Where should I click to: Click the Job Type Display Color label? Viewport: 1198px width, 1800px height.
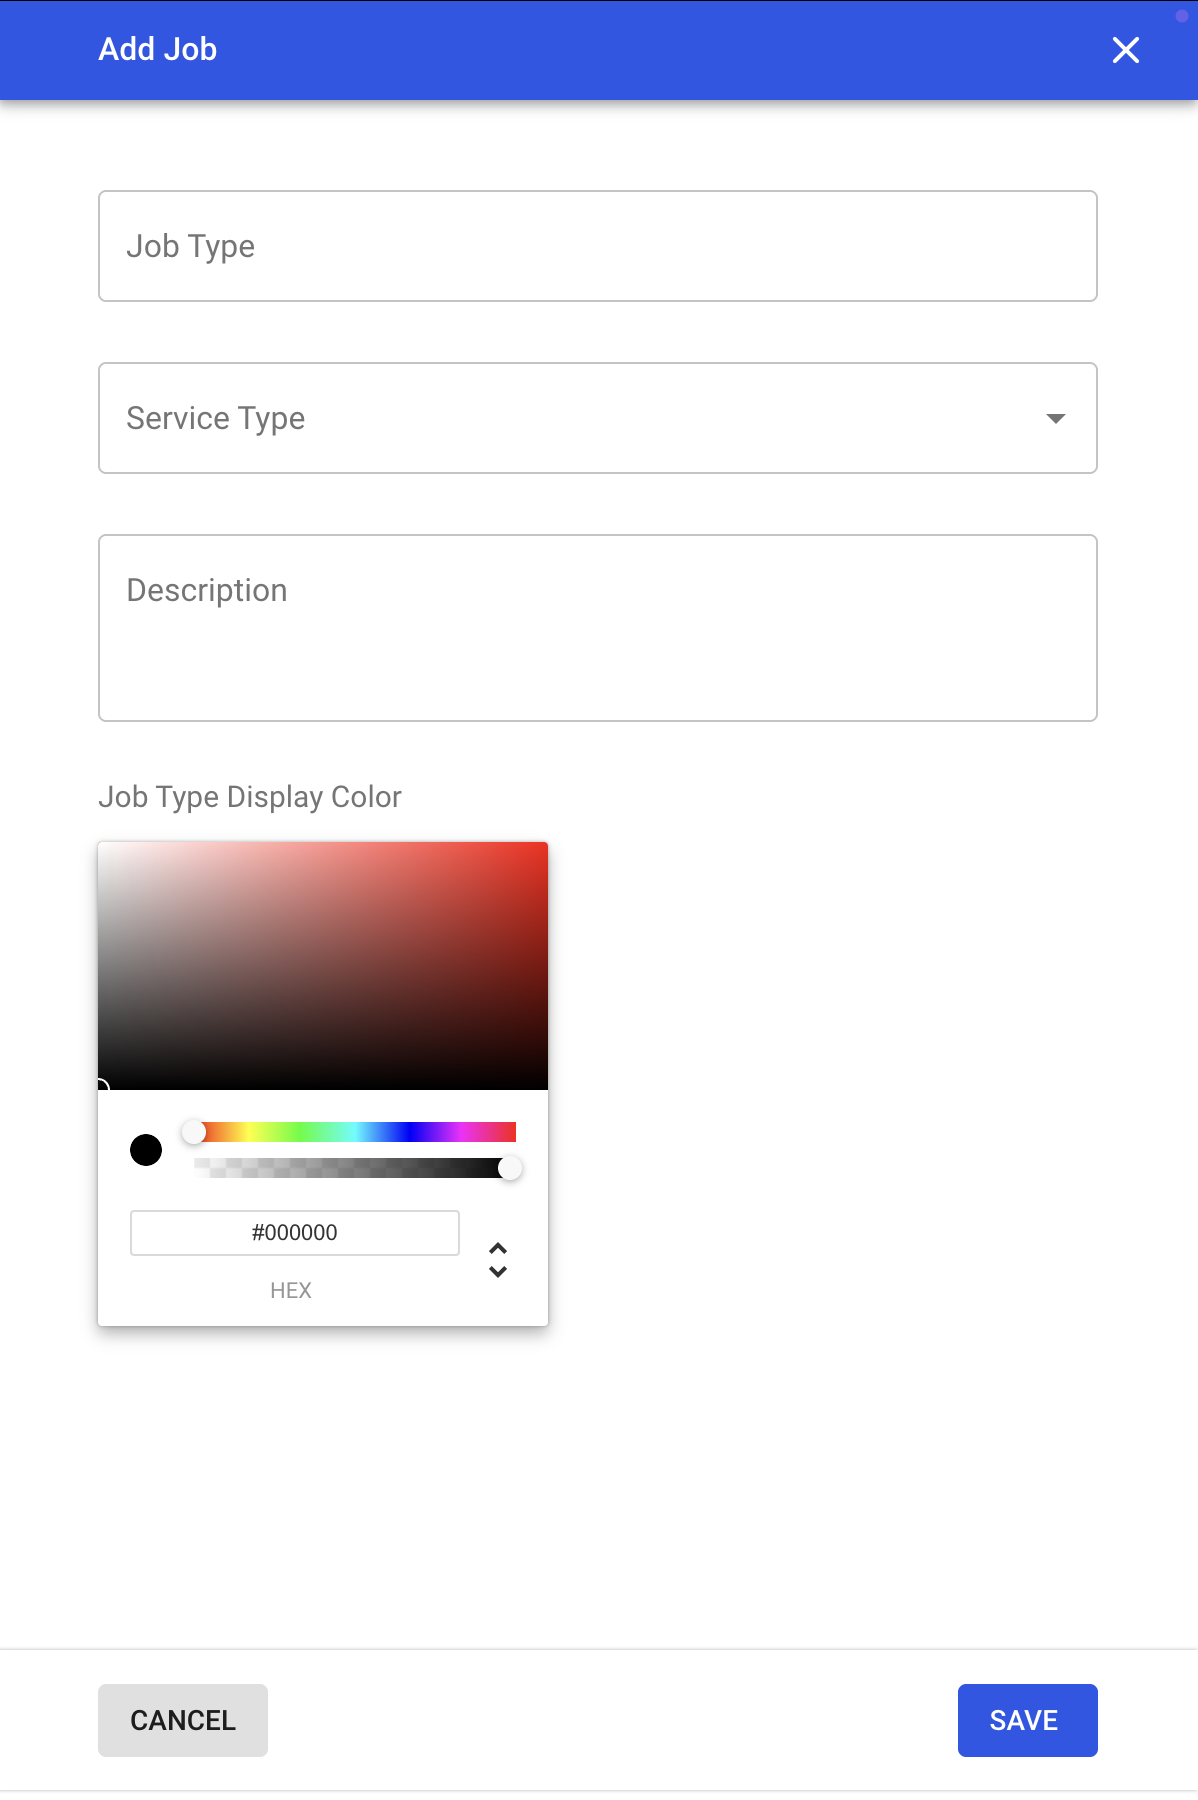point(250,797)
